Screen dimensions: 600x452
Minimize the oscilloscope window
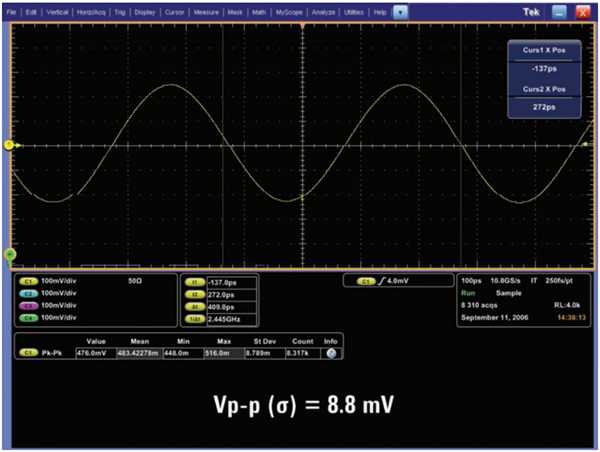559,12
